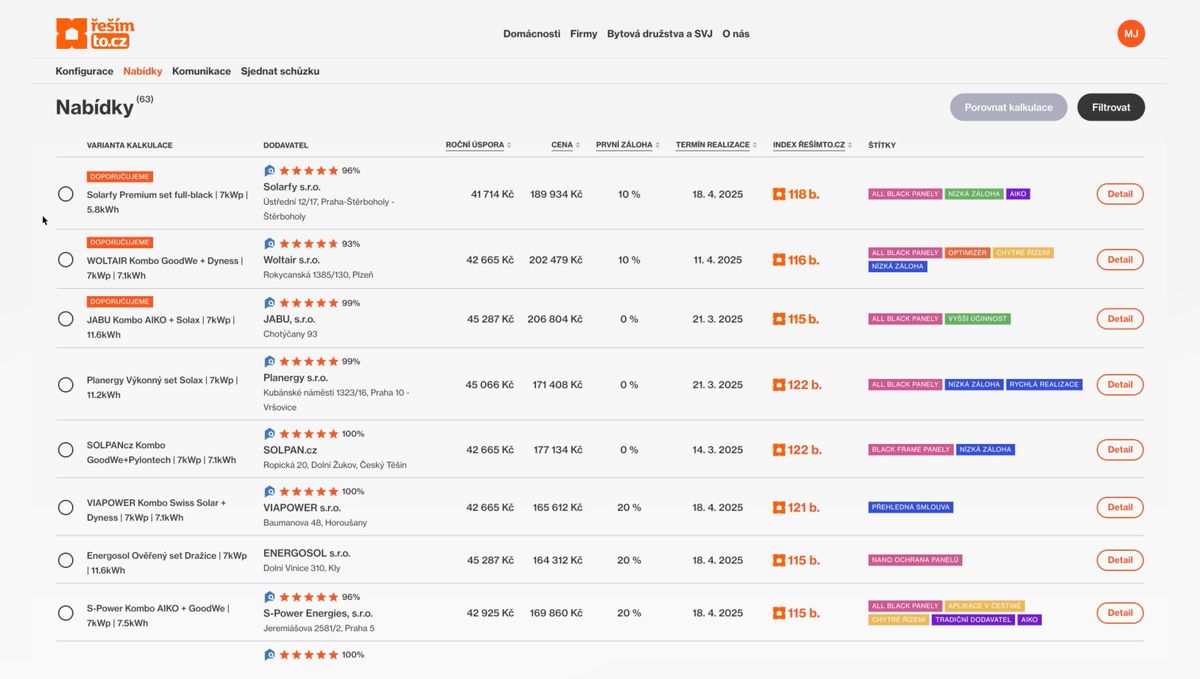This screenshot has height=679, width=1200.
Task: Switch to the Konfigurace tab
Action: [x=84, y=71]
